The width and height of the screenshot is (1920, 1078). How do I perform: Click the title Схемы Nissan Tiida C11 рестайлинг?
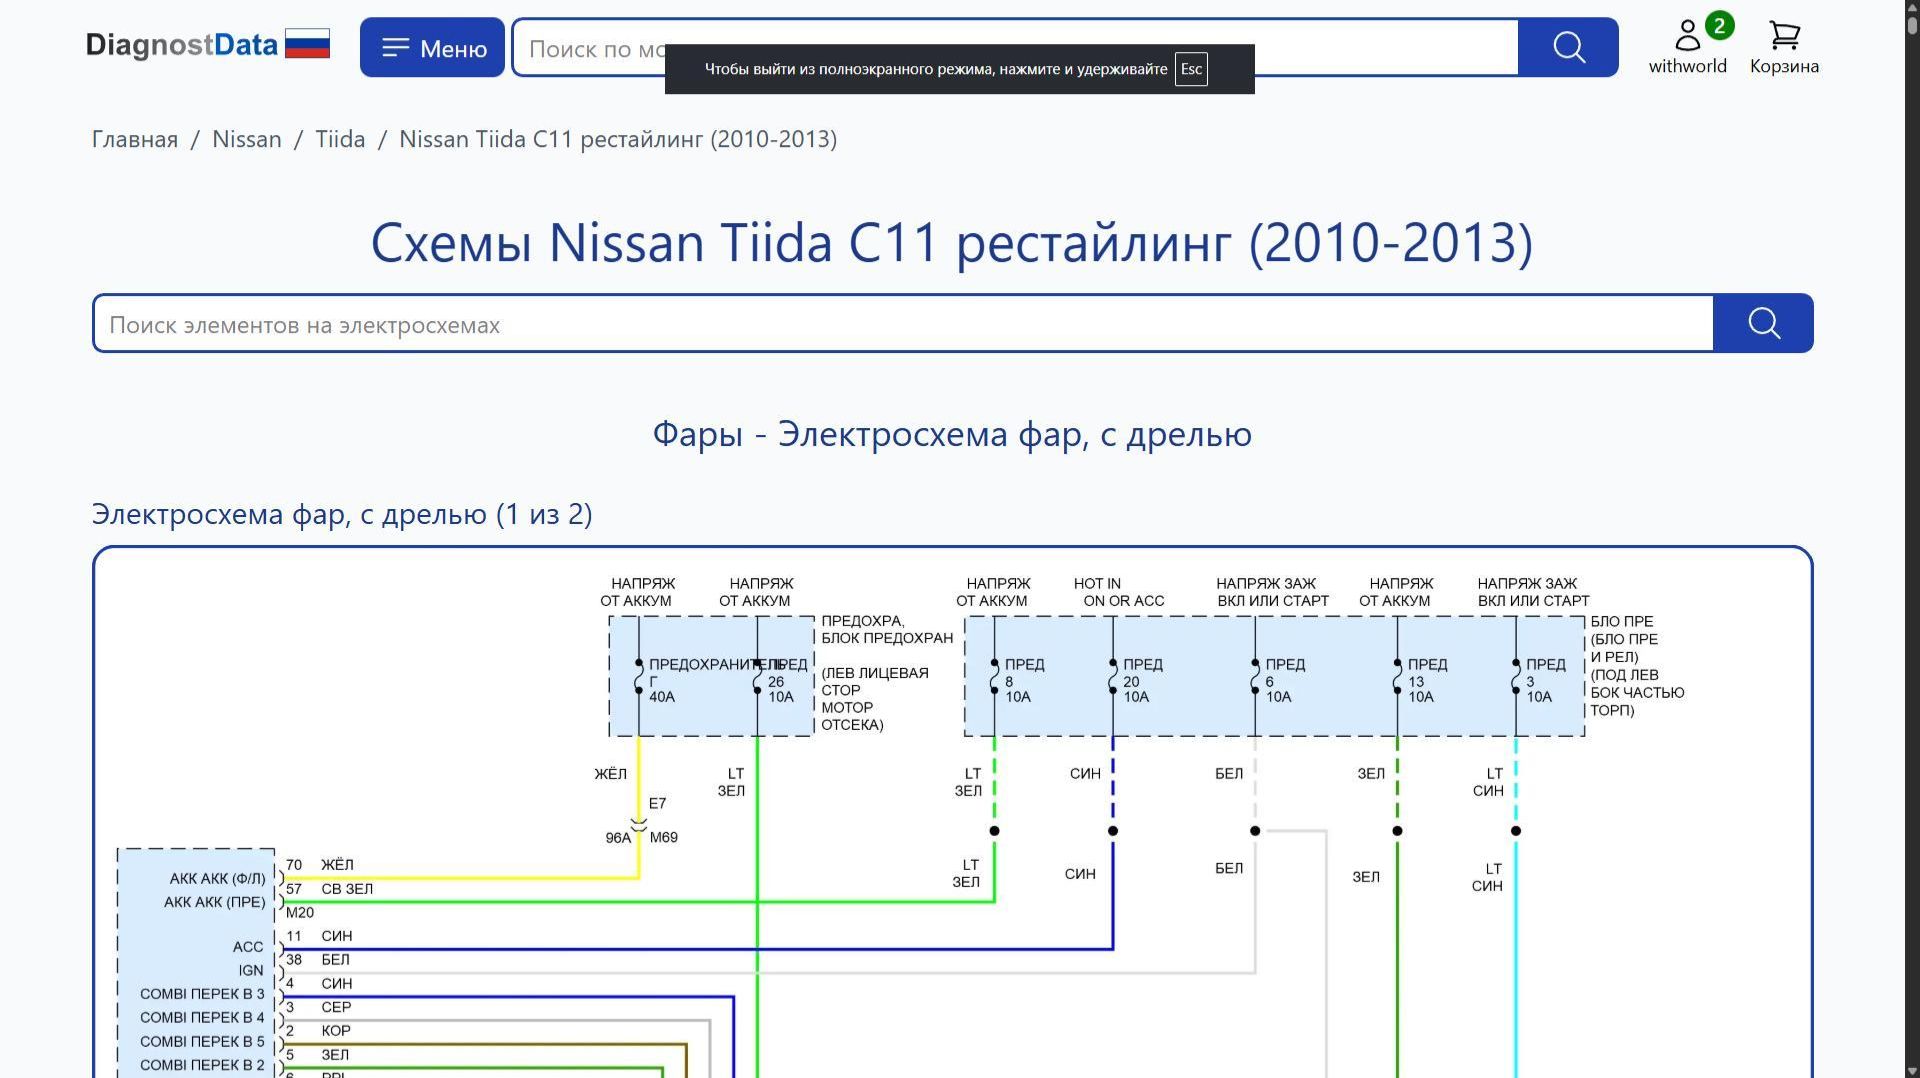click(952, 243)
